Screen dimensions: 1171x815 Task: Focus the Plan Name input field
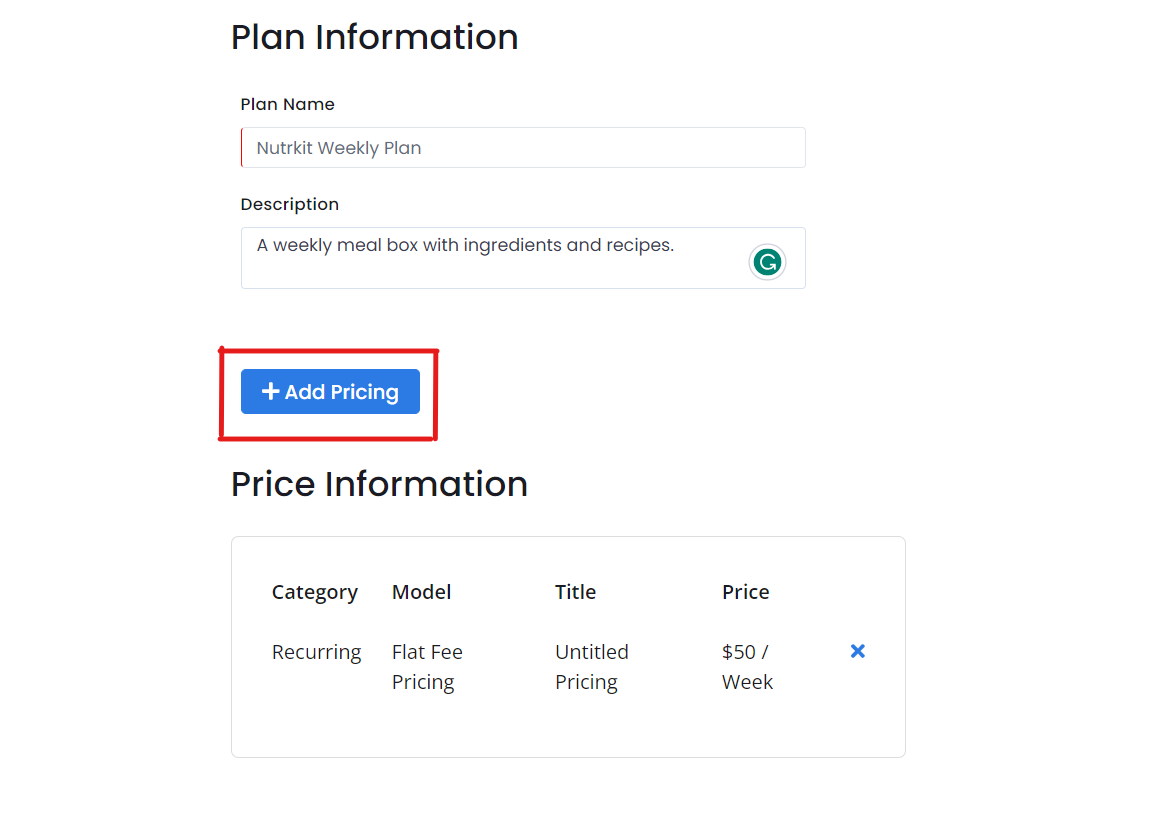(523, 147)
